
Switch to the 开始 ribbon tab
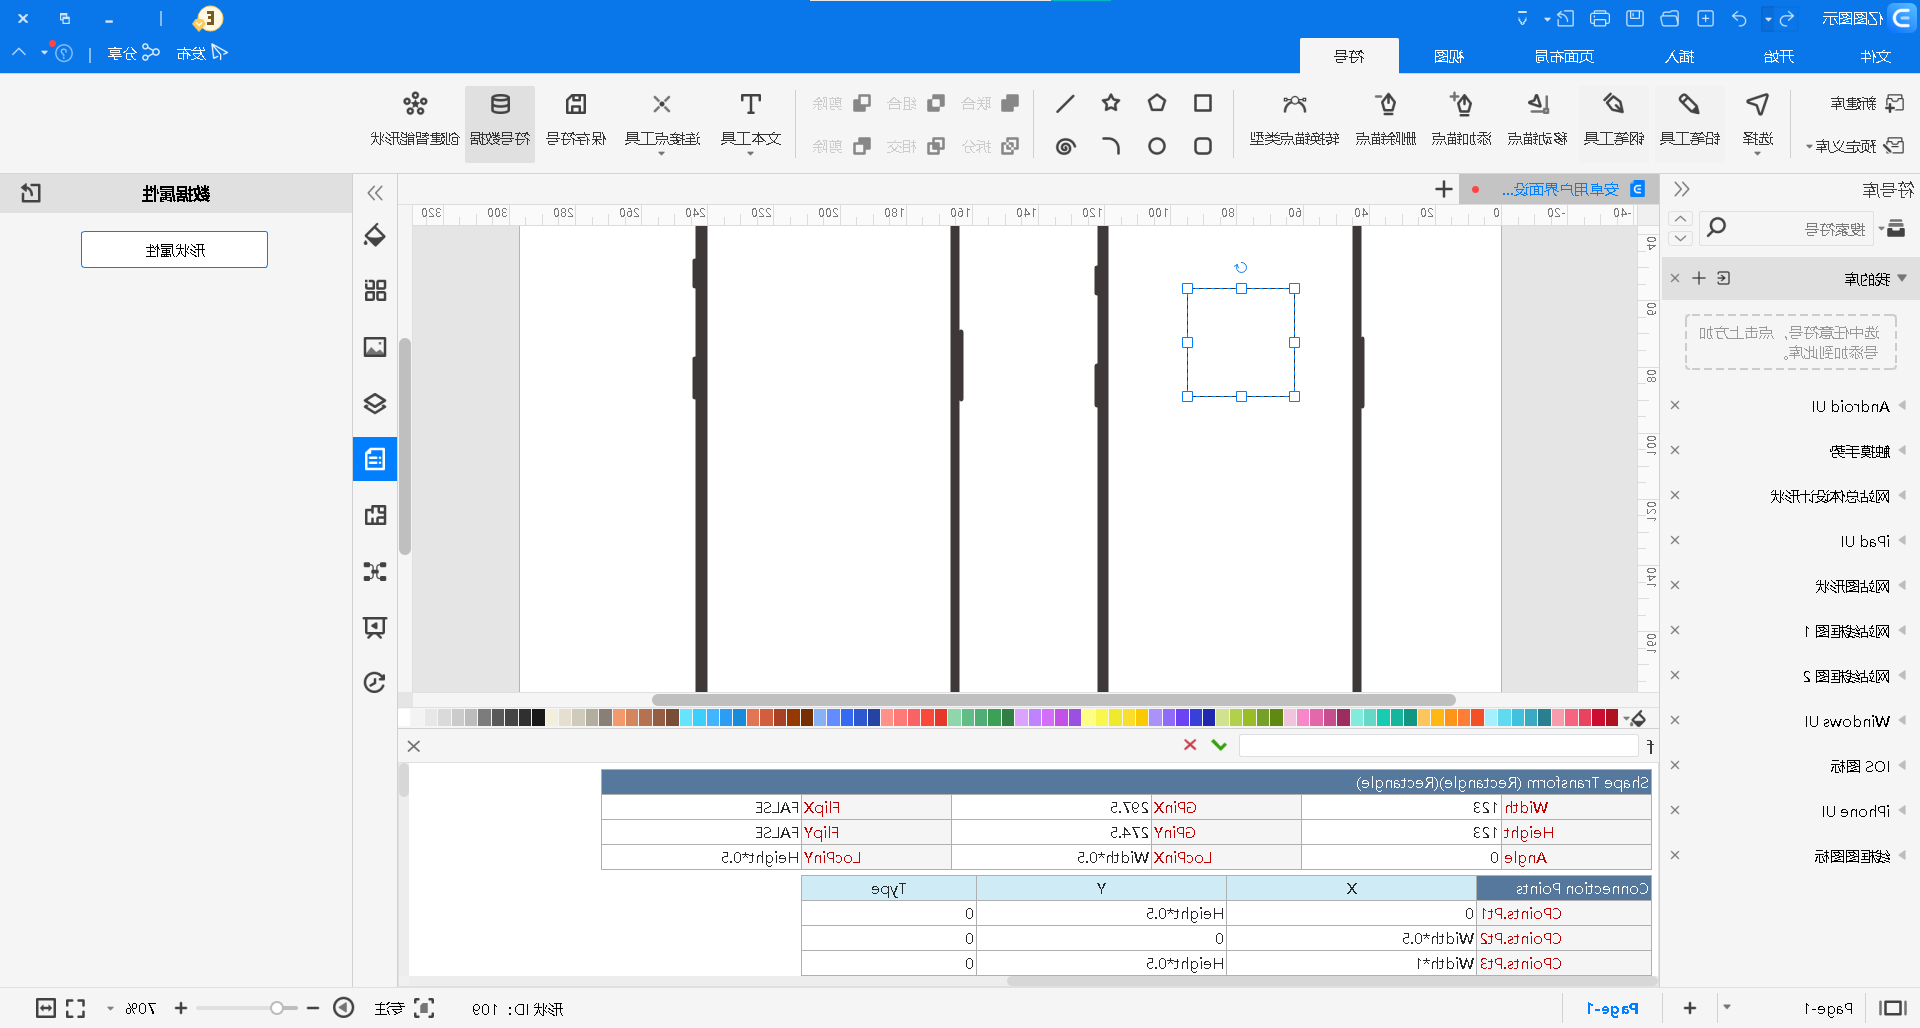point(1778,56)
